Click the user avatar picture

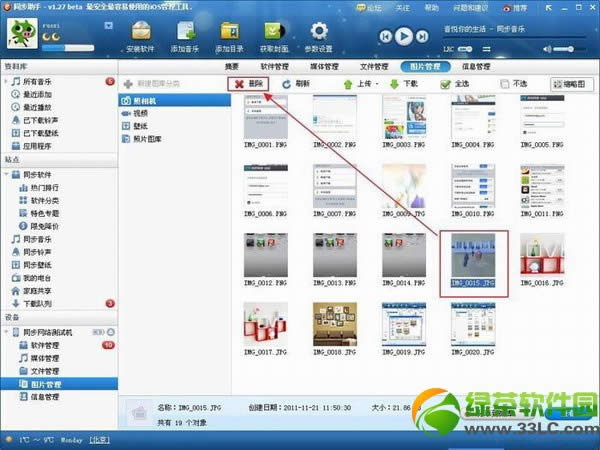(23, 34)
